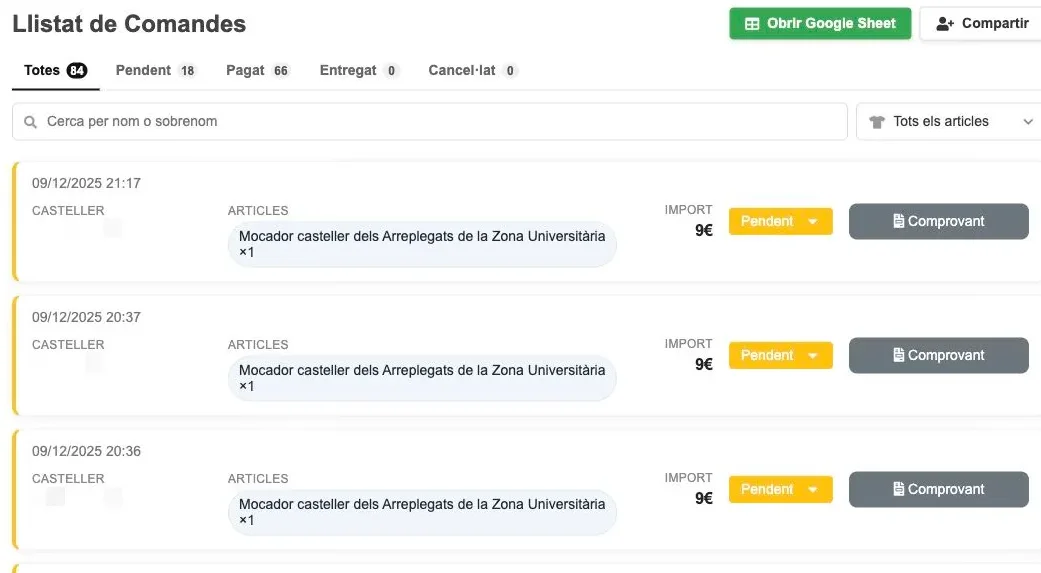Click caret arrow on 20:37 order's status
This screenshot has width=1041, height=573.
pyautogui.click(x=813, y=356)
